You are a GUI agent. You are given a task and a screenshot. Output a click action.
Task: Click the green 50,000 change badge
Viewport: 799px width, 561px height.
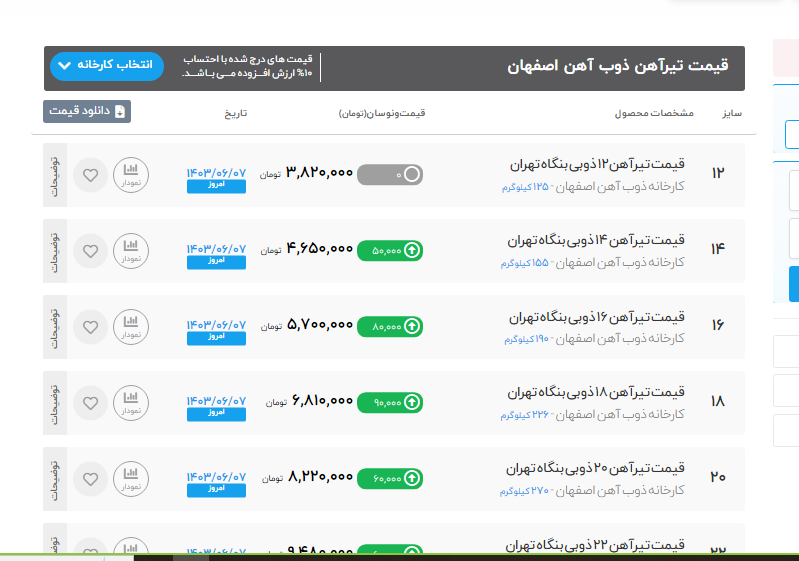389,249
